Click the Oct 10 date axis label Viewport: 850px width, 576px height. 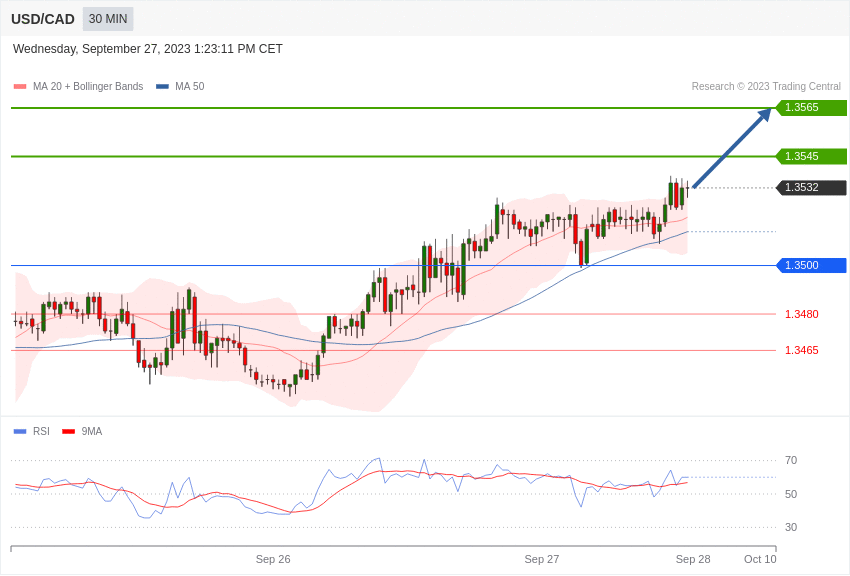pos(760,559)
